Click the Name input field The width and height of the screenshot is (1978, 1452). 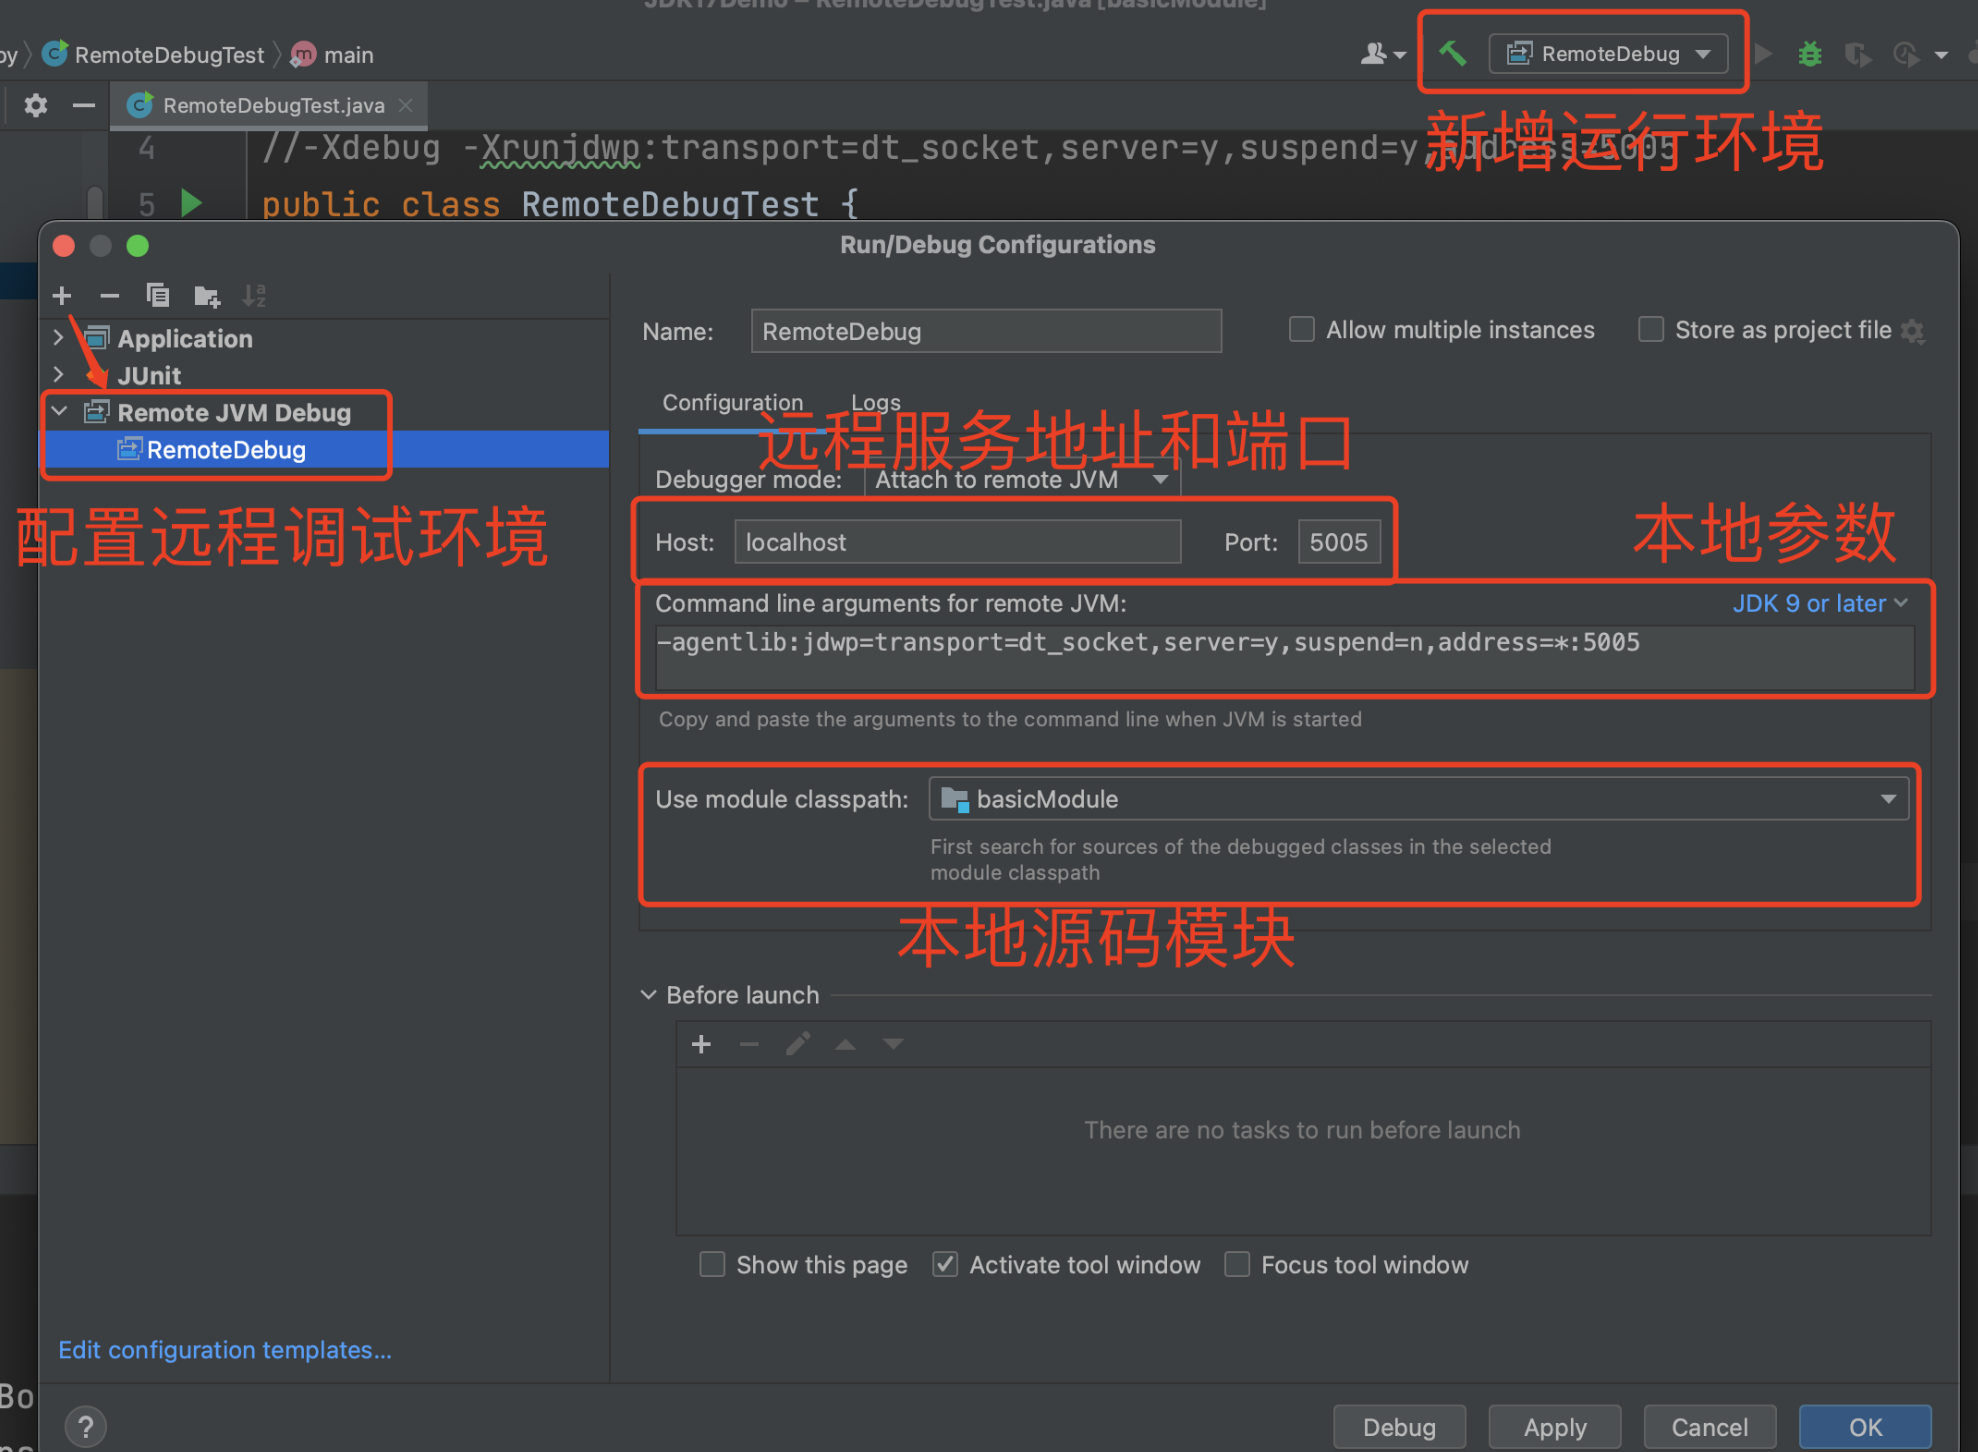(x=986, y=331)
